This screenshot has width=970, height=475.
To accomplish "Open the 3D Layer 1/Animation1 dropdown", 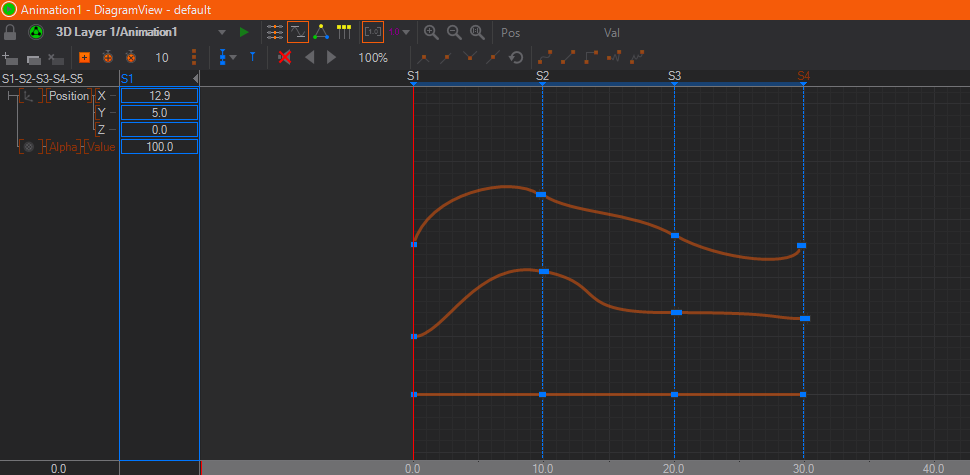I will (222, 32).
